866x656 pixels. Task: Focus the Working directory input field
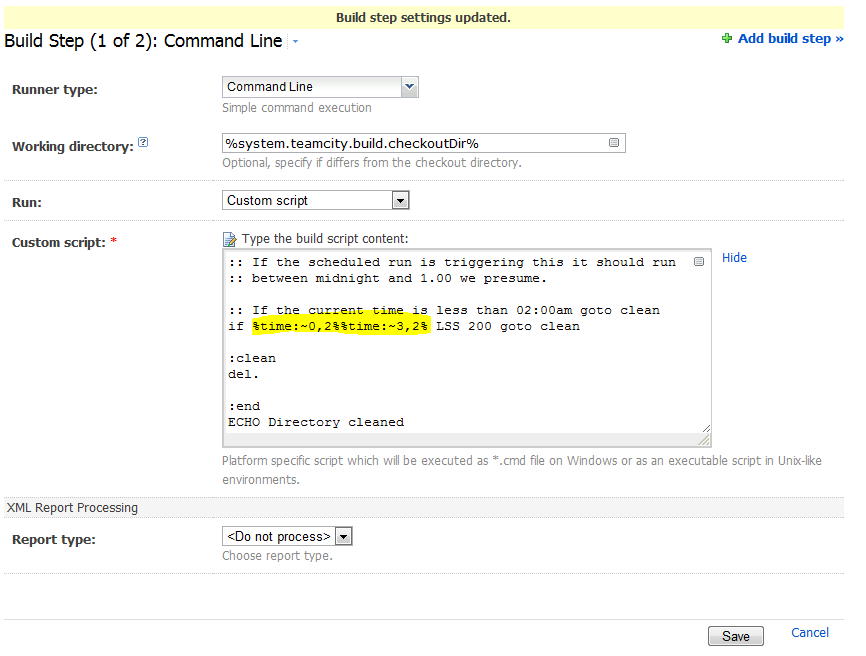[x=424, y=143]
